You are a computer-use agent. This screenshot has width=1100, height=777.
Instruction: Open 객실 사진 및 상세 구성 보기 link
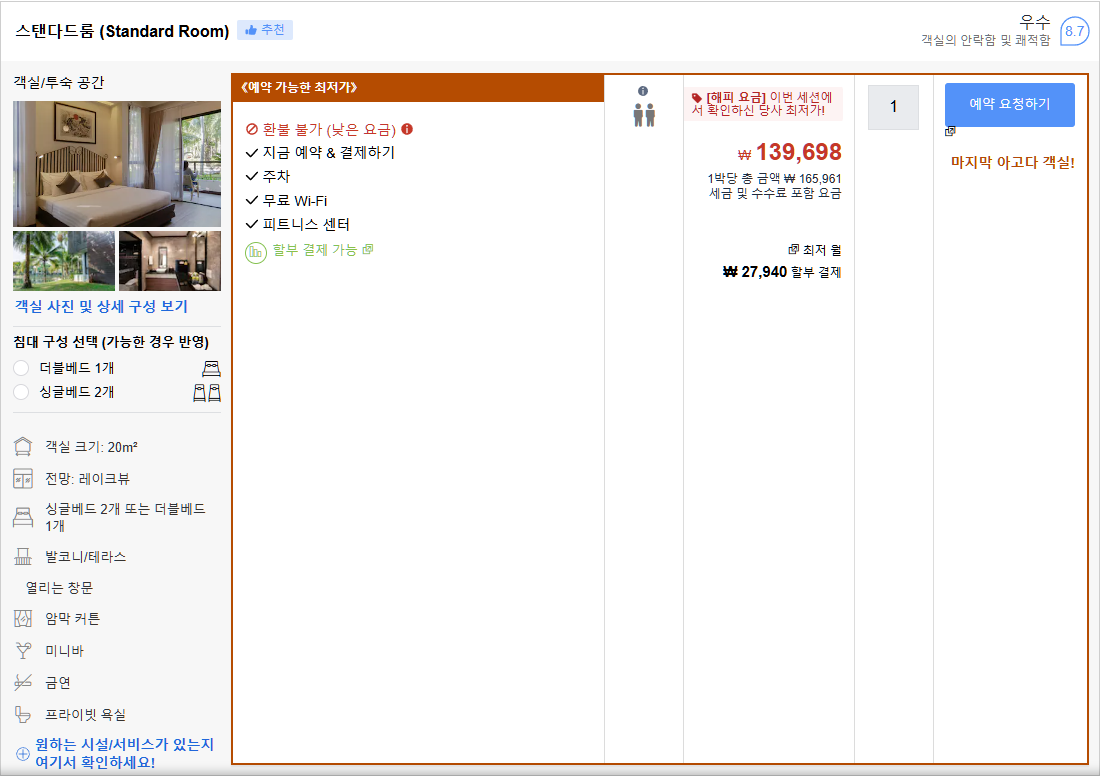click(102, 306)
